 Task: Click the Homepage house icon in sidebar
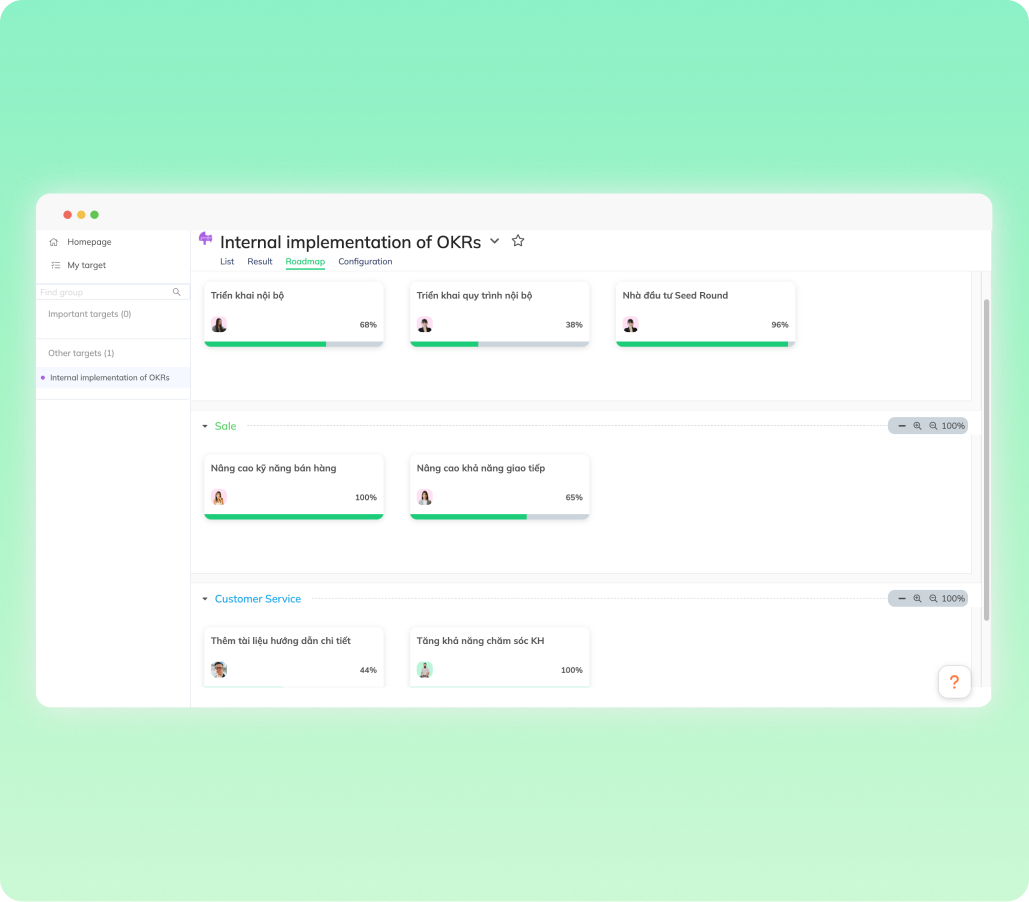coord(54,242)
